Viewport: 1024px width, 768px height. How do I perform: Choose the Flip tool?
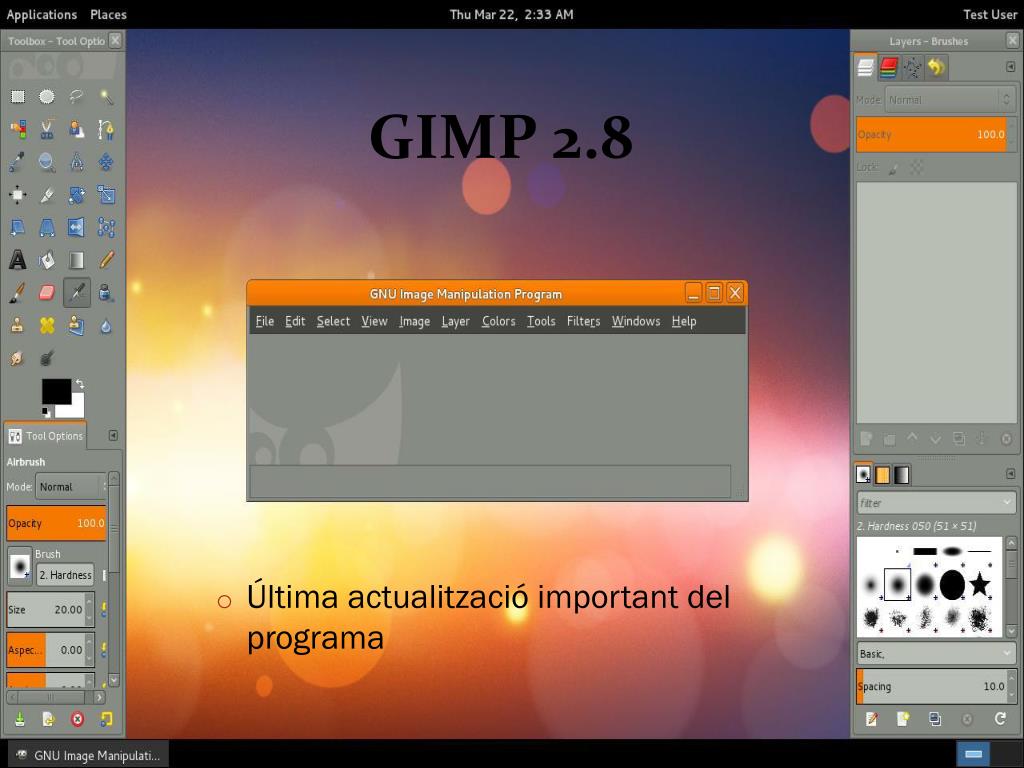pos(76,227)
